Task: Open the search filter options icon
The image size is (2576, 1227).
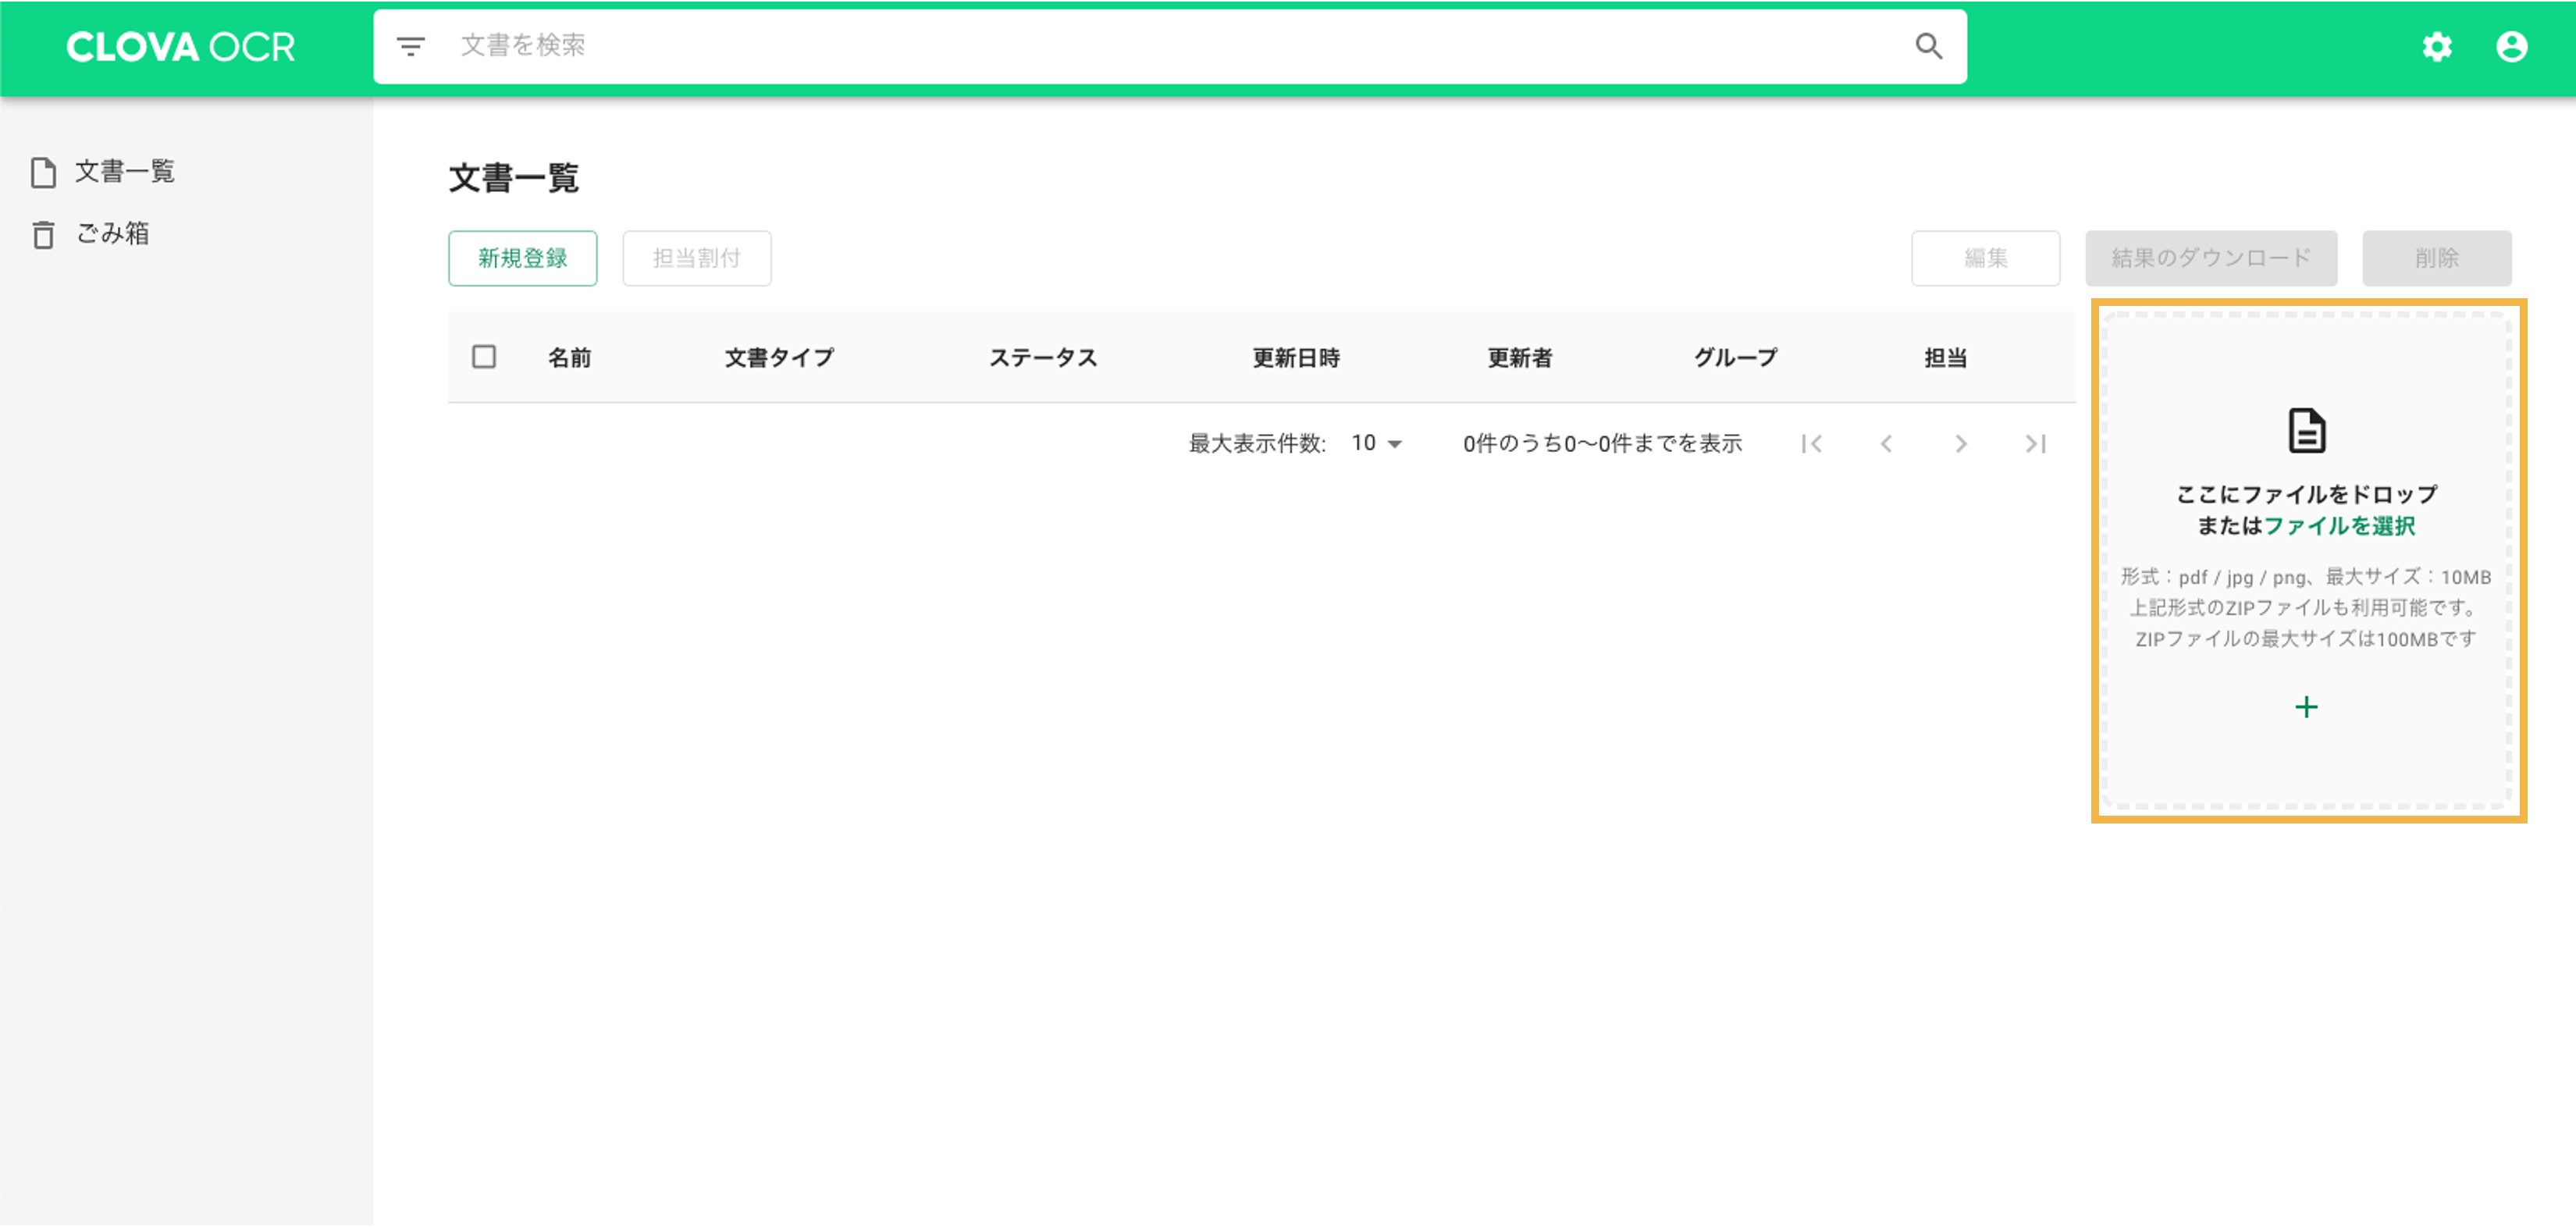Action: point(410,46)
